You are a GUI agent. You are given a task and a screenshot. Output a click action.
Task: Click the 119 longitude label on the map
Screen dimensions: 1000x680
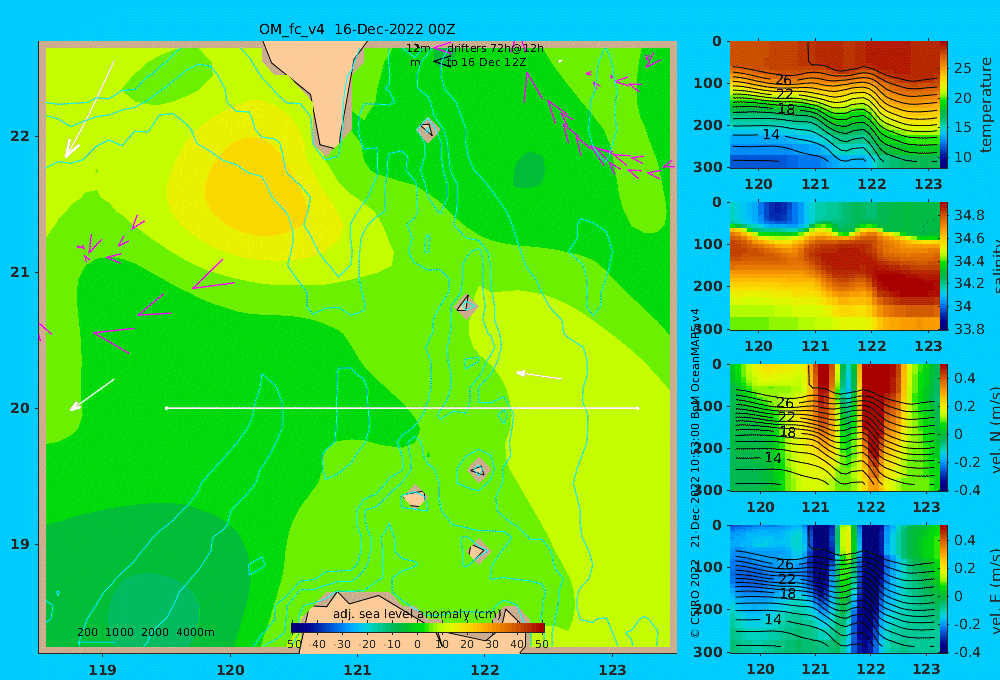(102, 670)
